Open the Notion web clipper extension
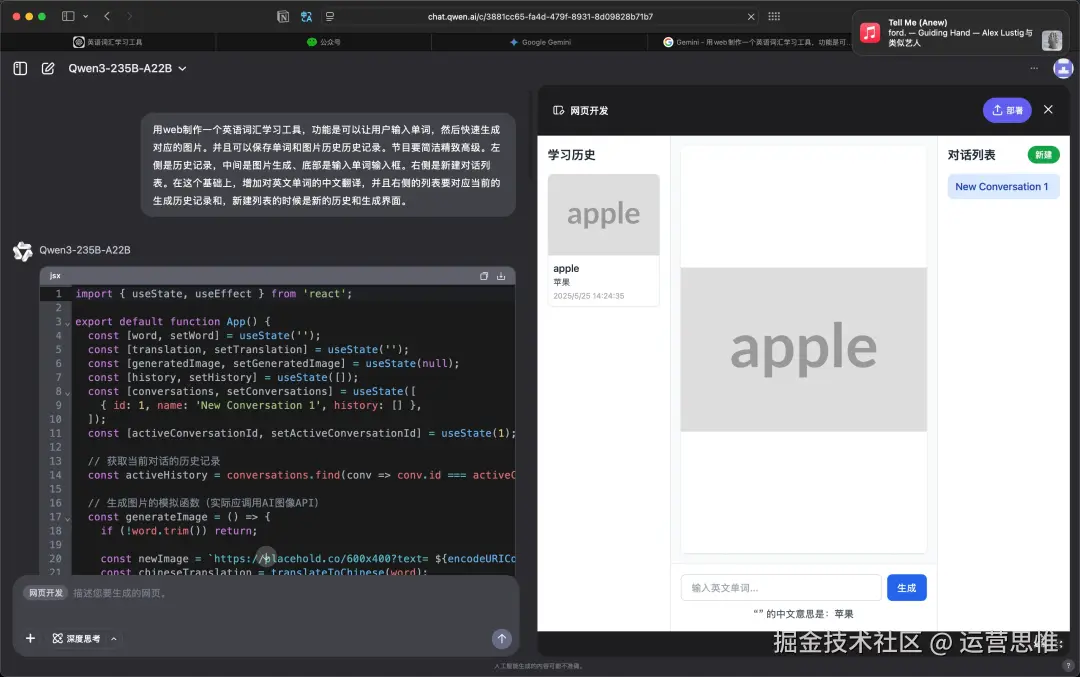Screen dimensions: 1080x677 (282, 17)
